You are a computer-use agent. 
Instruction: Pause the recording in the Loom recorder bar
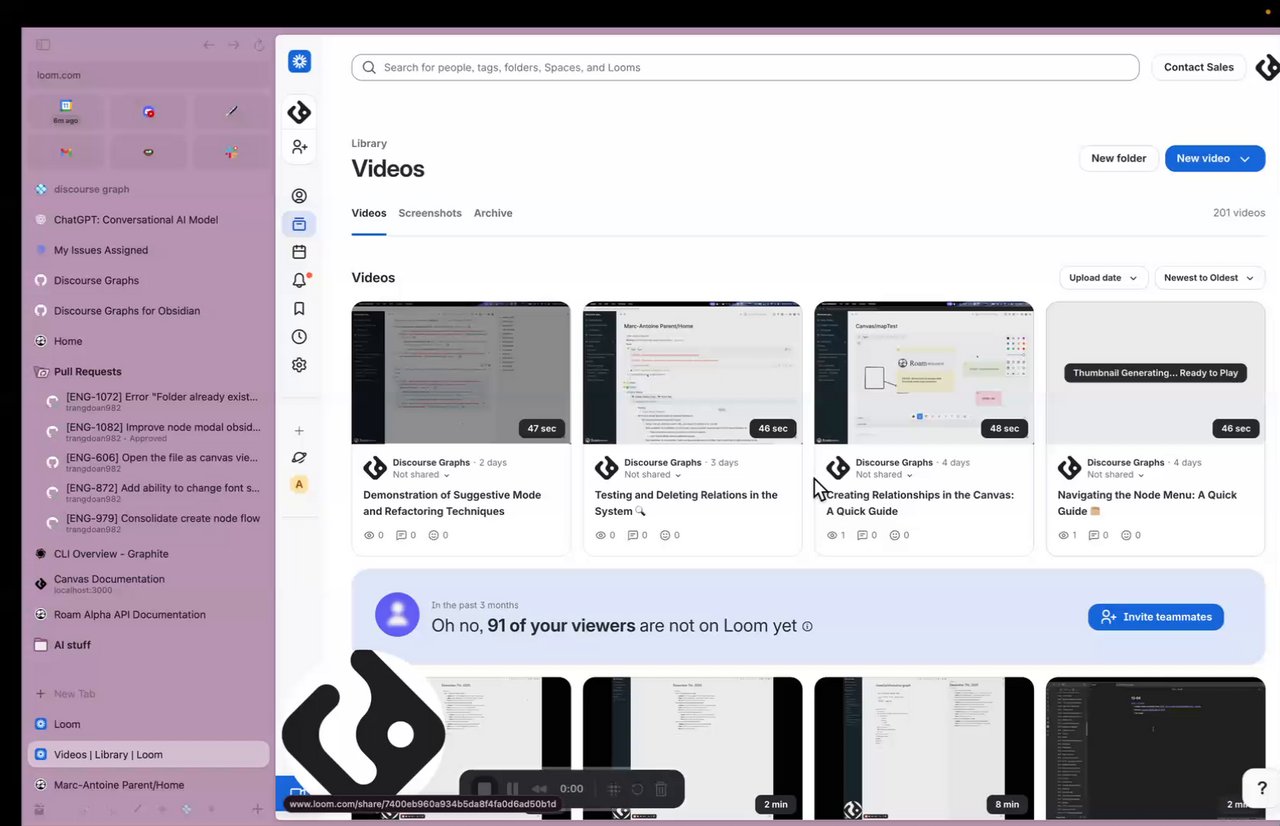(x=513, y=789)
